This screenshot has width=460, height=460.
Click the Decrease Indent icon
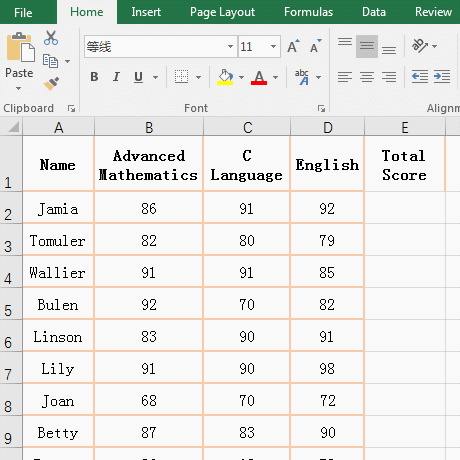click(420, 77)
